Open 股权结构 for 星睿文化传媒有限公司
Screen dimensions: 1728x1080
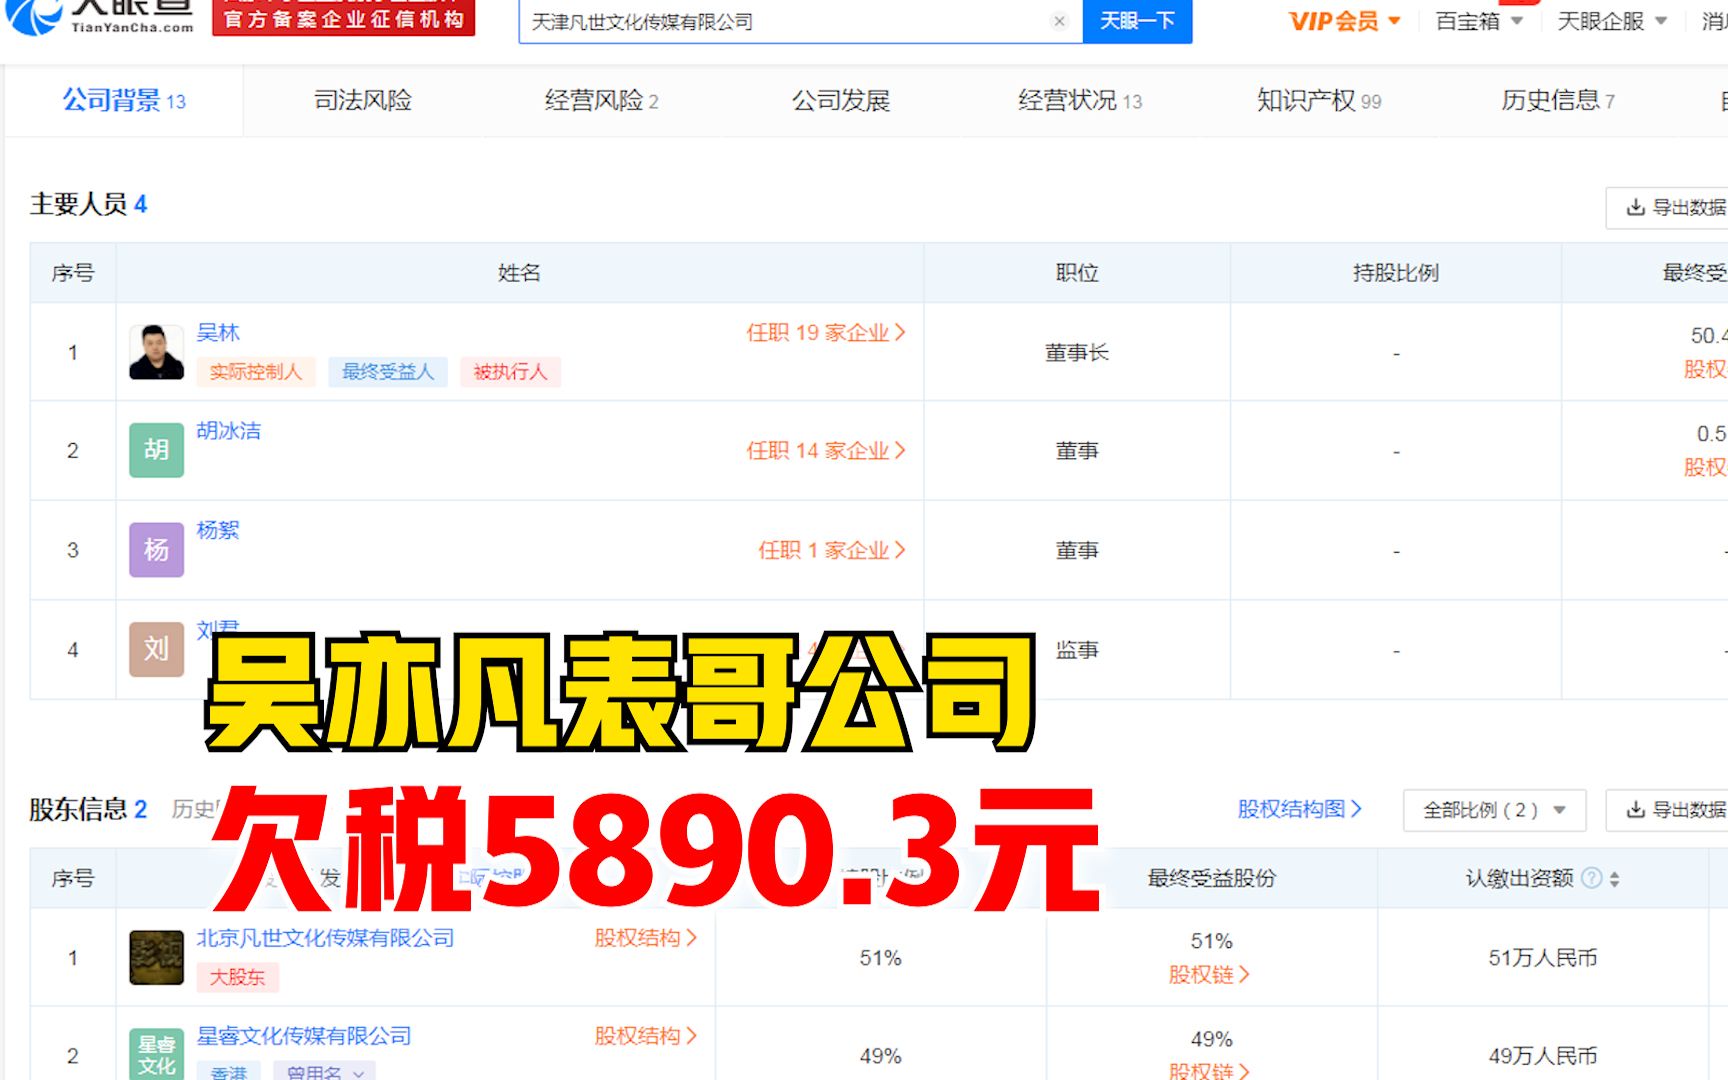pos(645,1036)
